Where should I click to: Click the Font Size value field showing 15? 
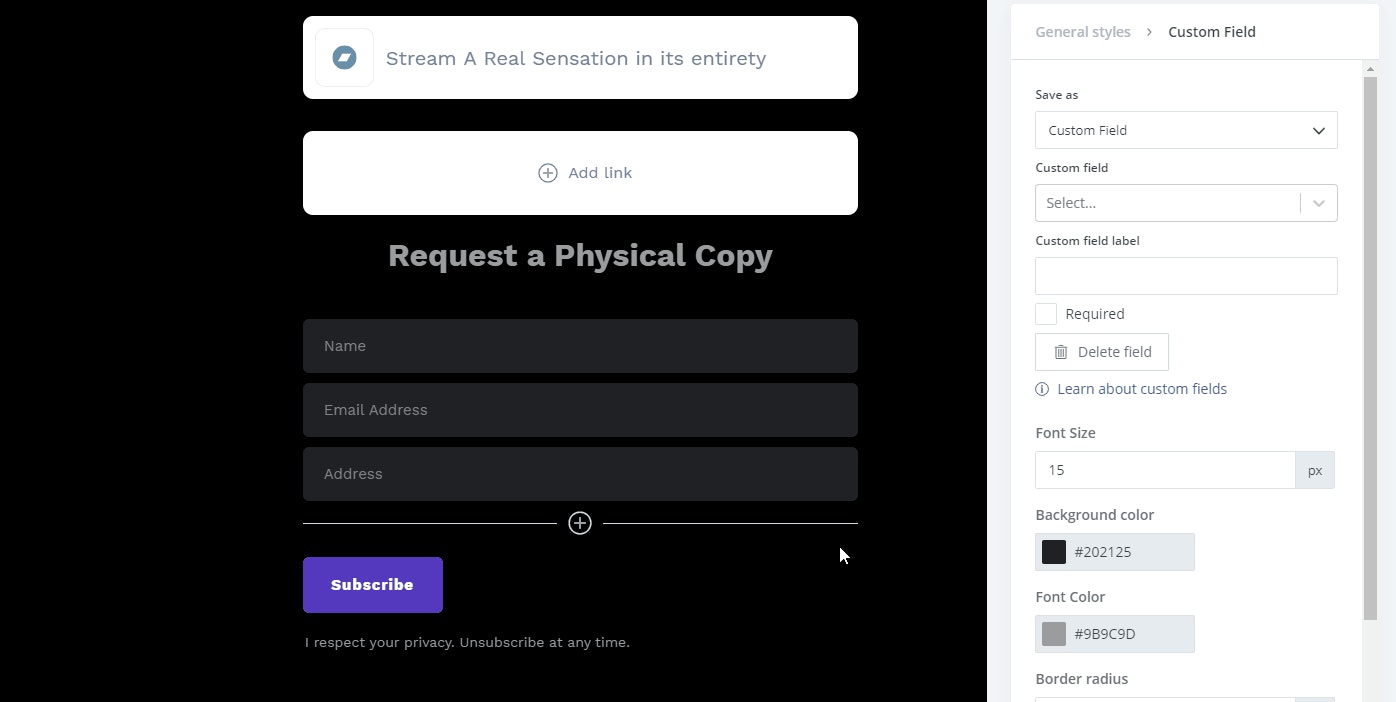(1165, 469)
